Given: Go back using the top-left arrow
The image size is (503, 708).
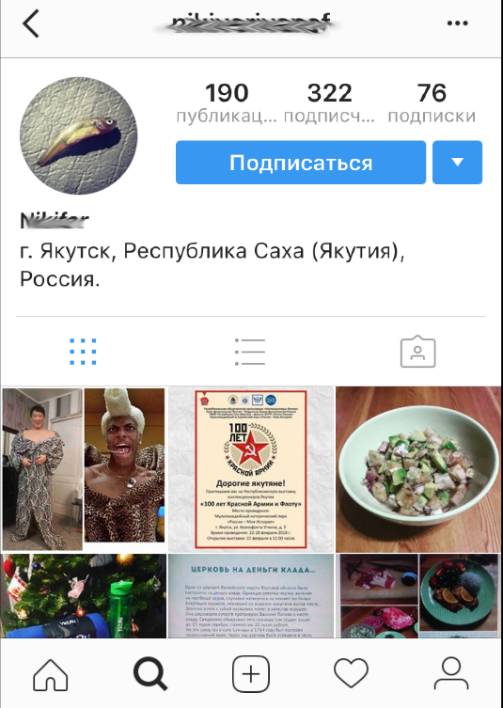Looking at the screenshot, I should (31, 24).
